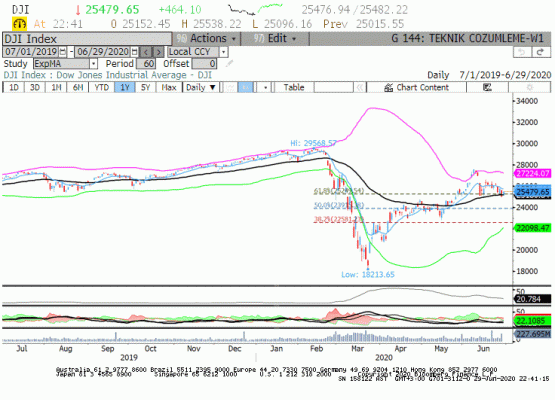Click the undo arrow icon
This screenshot has width=555, height=400.
coord(522,52)
